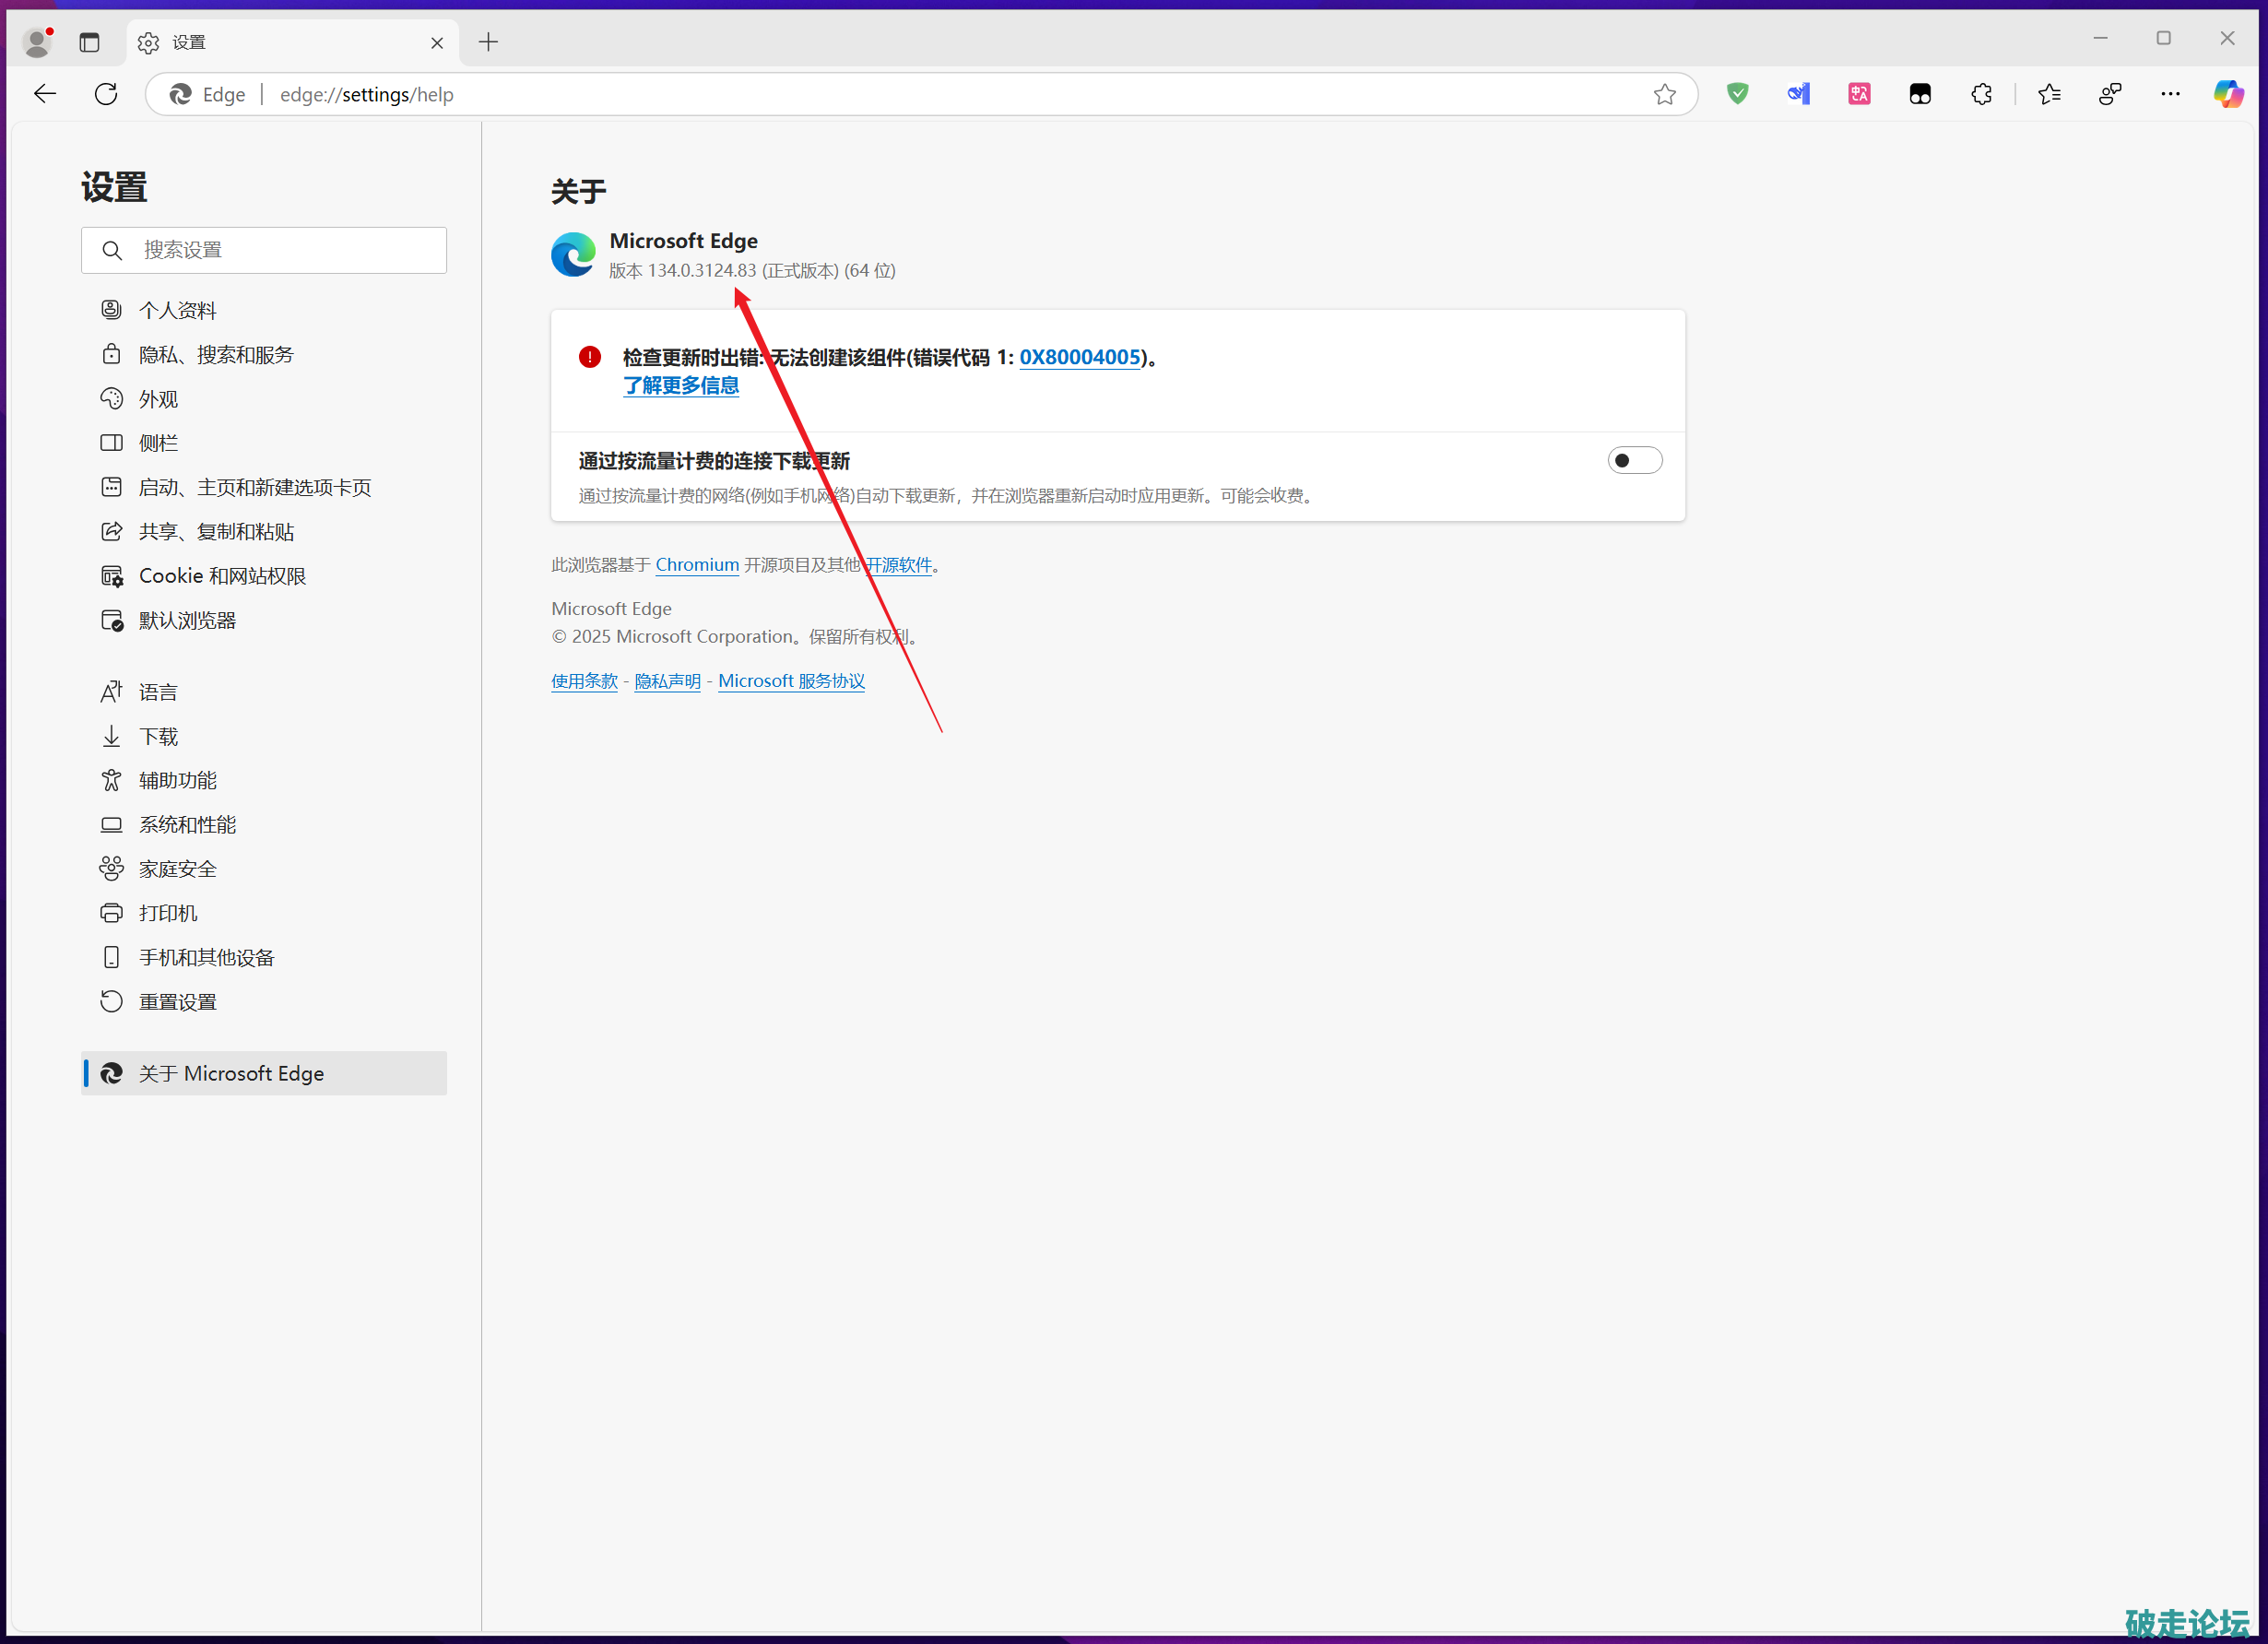The image size is (2268, 1644).
Task: Click the refresh page icon
Action: (x=106, y=94)
